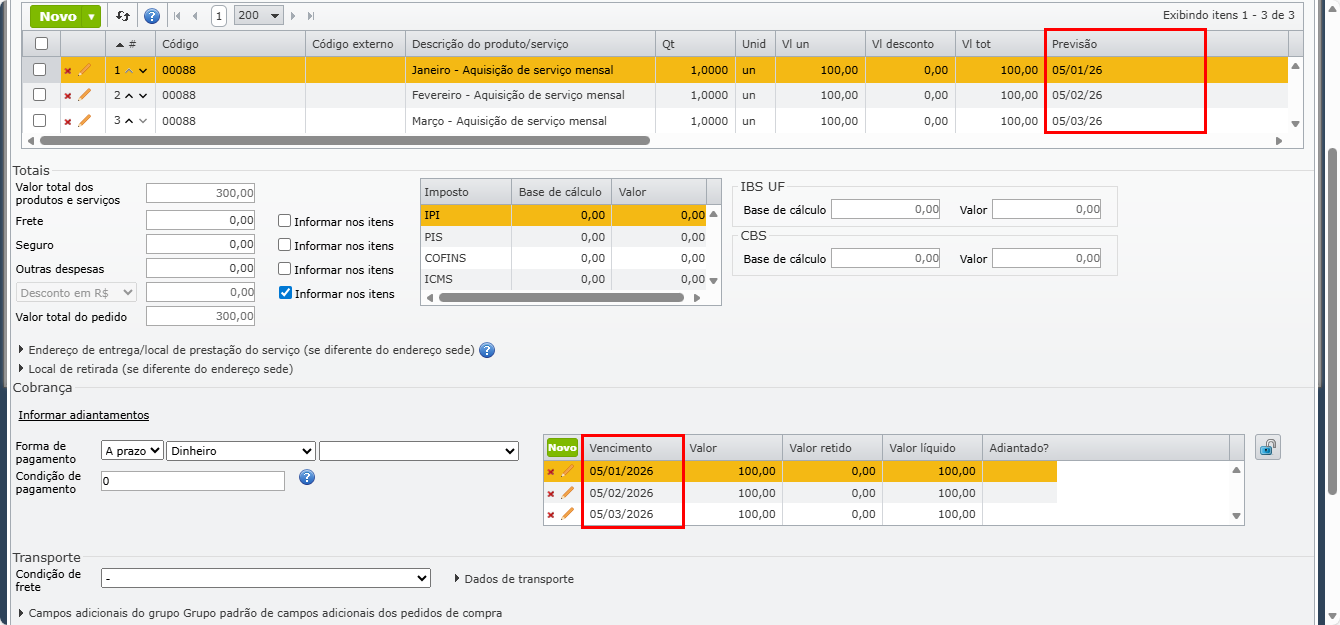Enable Informar nos itens for Frete
This screenshot has height=625, width=1340.
coord(285,221)
